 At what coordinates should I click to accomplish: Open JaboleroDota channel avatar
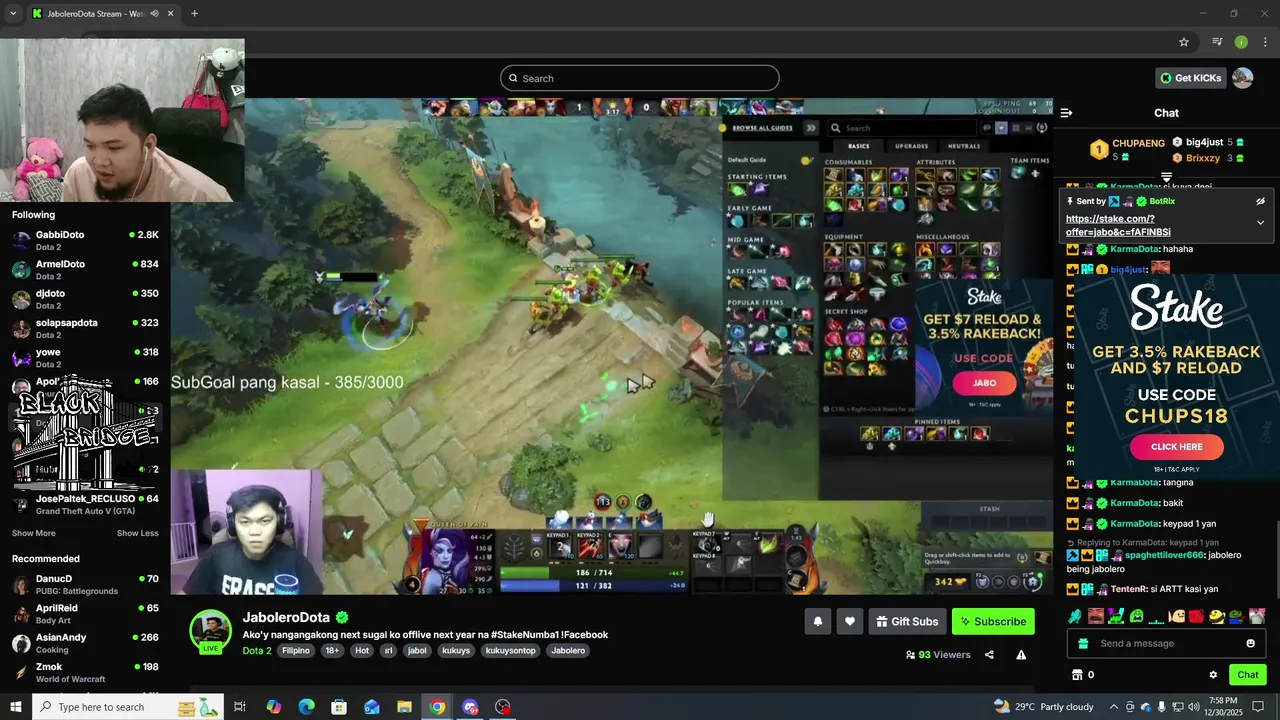pos(211,631)
